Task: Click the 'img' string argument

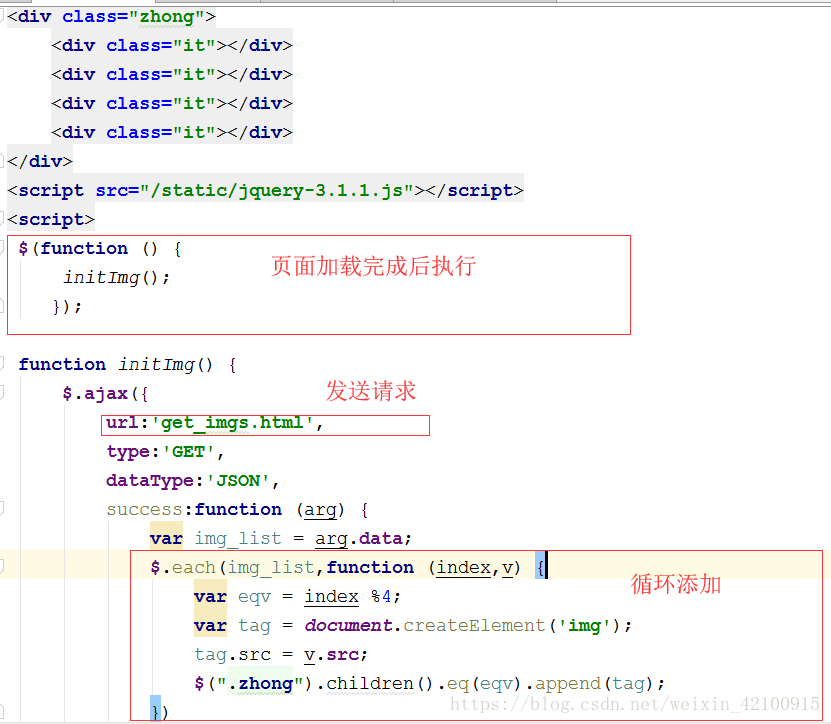Action: click(x=584, y=625)
